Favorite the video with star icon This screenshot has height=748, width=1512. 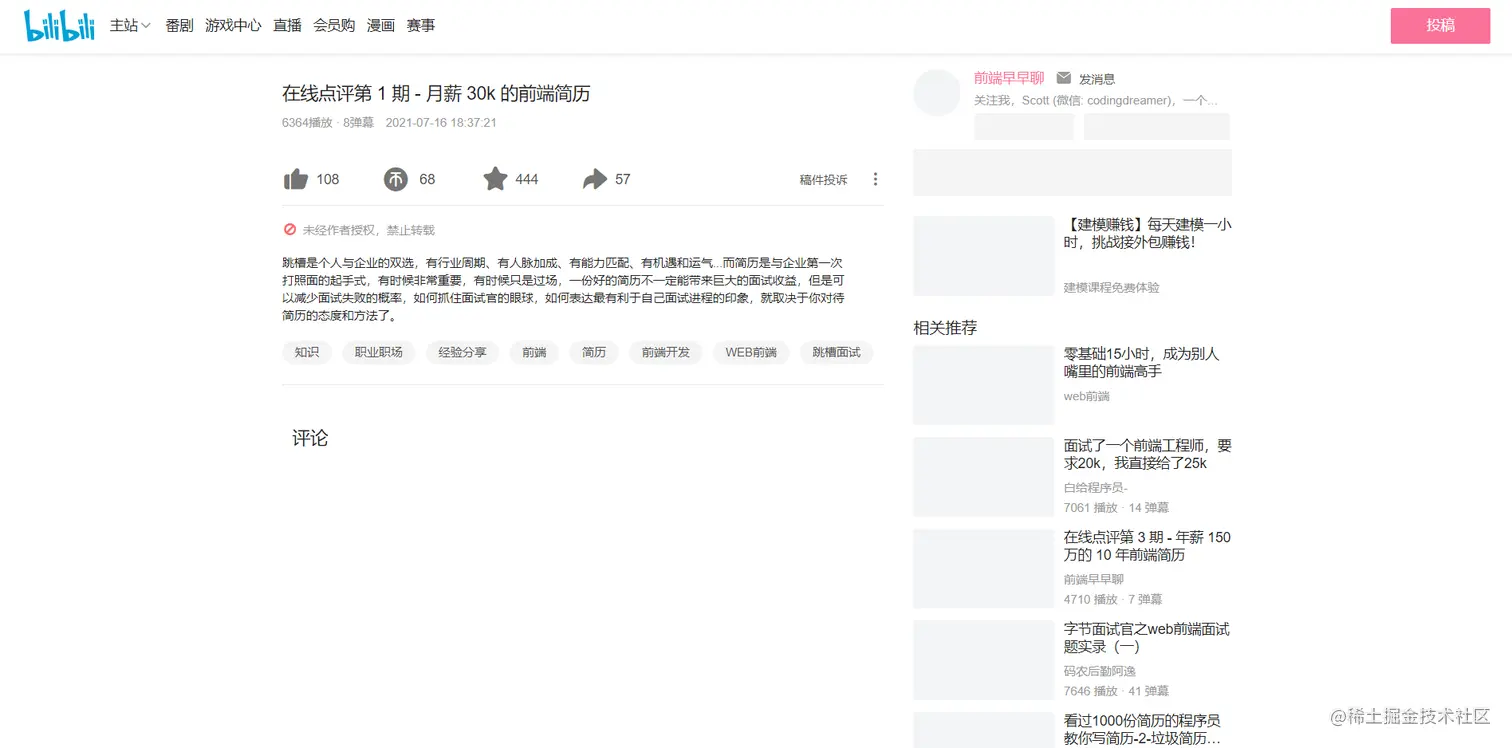[495, 179]
